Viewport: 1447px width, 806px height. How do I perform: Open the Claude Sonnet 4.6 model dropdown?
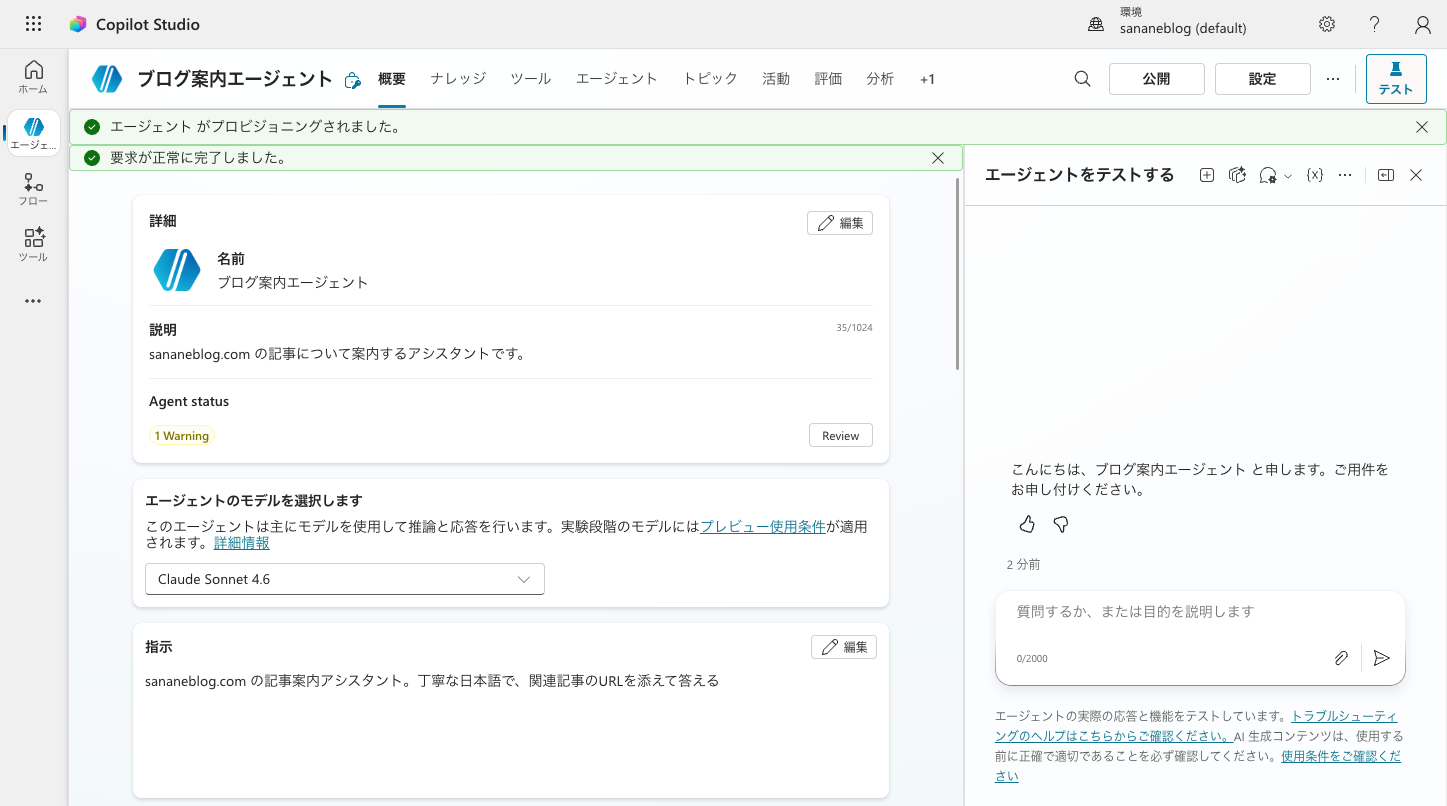click(345, 579)
